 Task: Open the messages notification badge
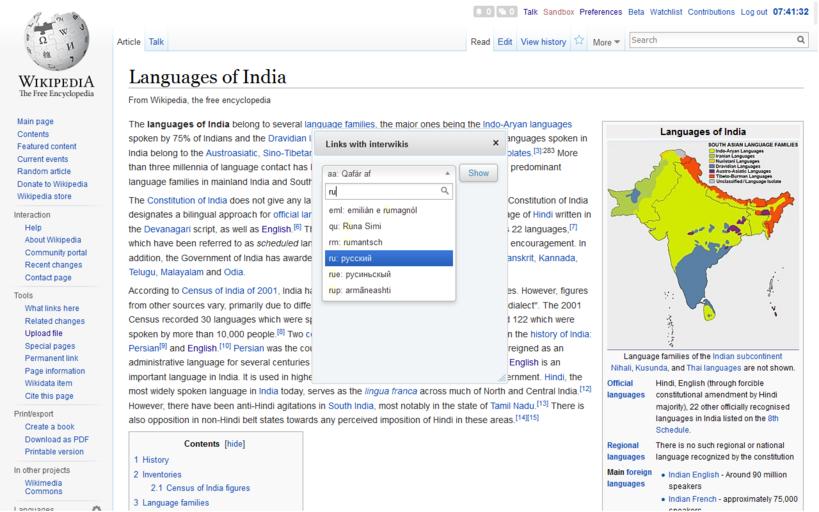click(x=507, y=12)
